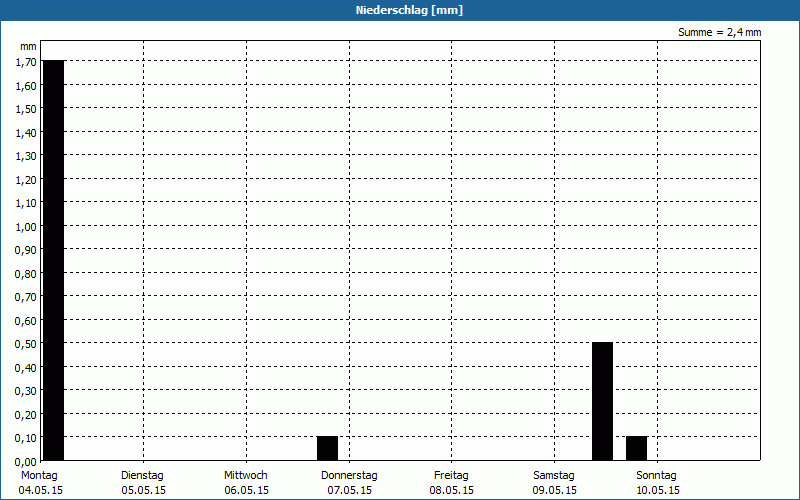Click the 1,60 y-axis value
The image size is (800, 500).
pos(26,86)
